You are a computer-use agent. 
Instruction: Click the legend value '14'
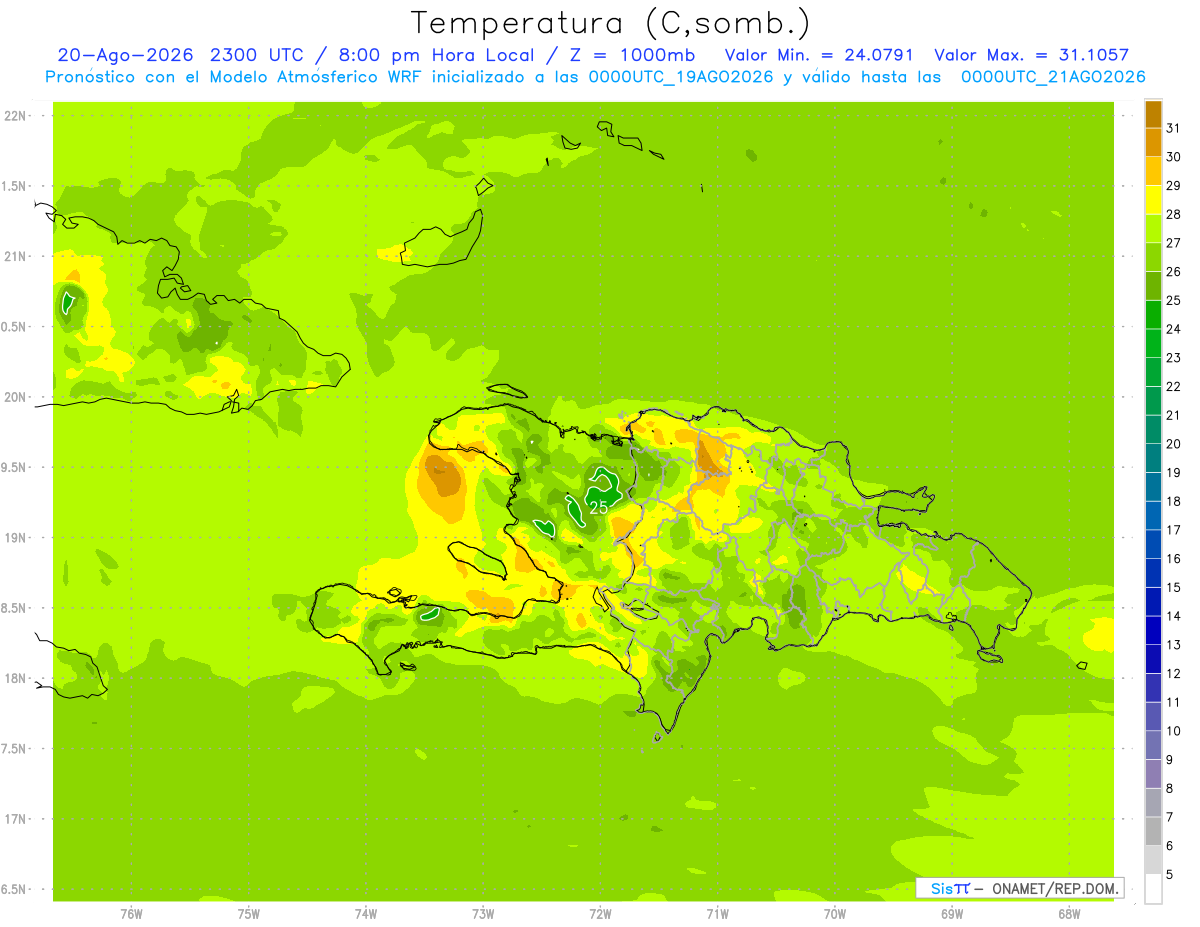pyautogui.click(x=1173, y=616)
